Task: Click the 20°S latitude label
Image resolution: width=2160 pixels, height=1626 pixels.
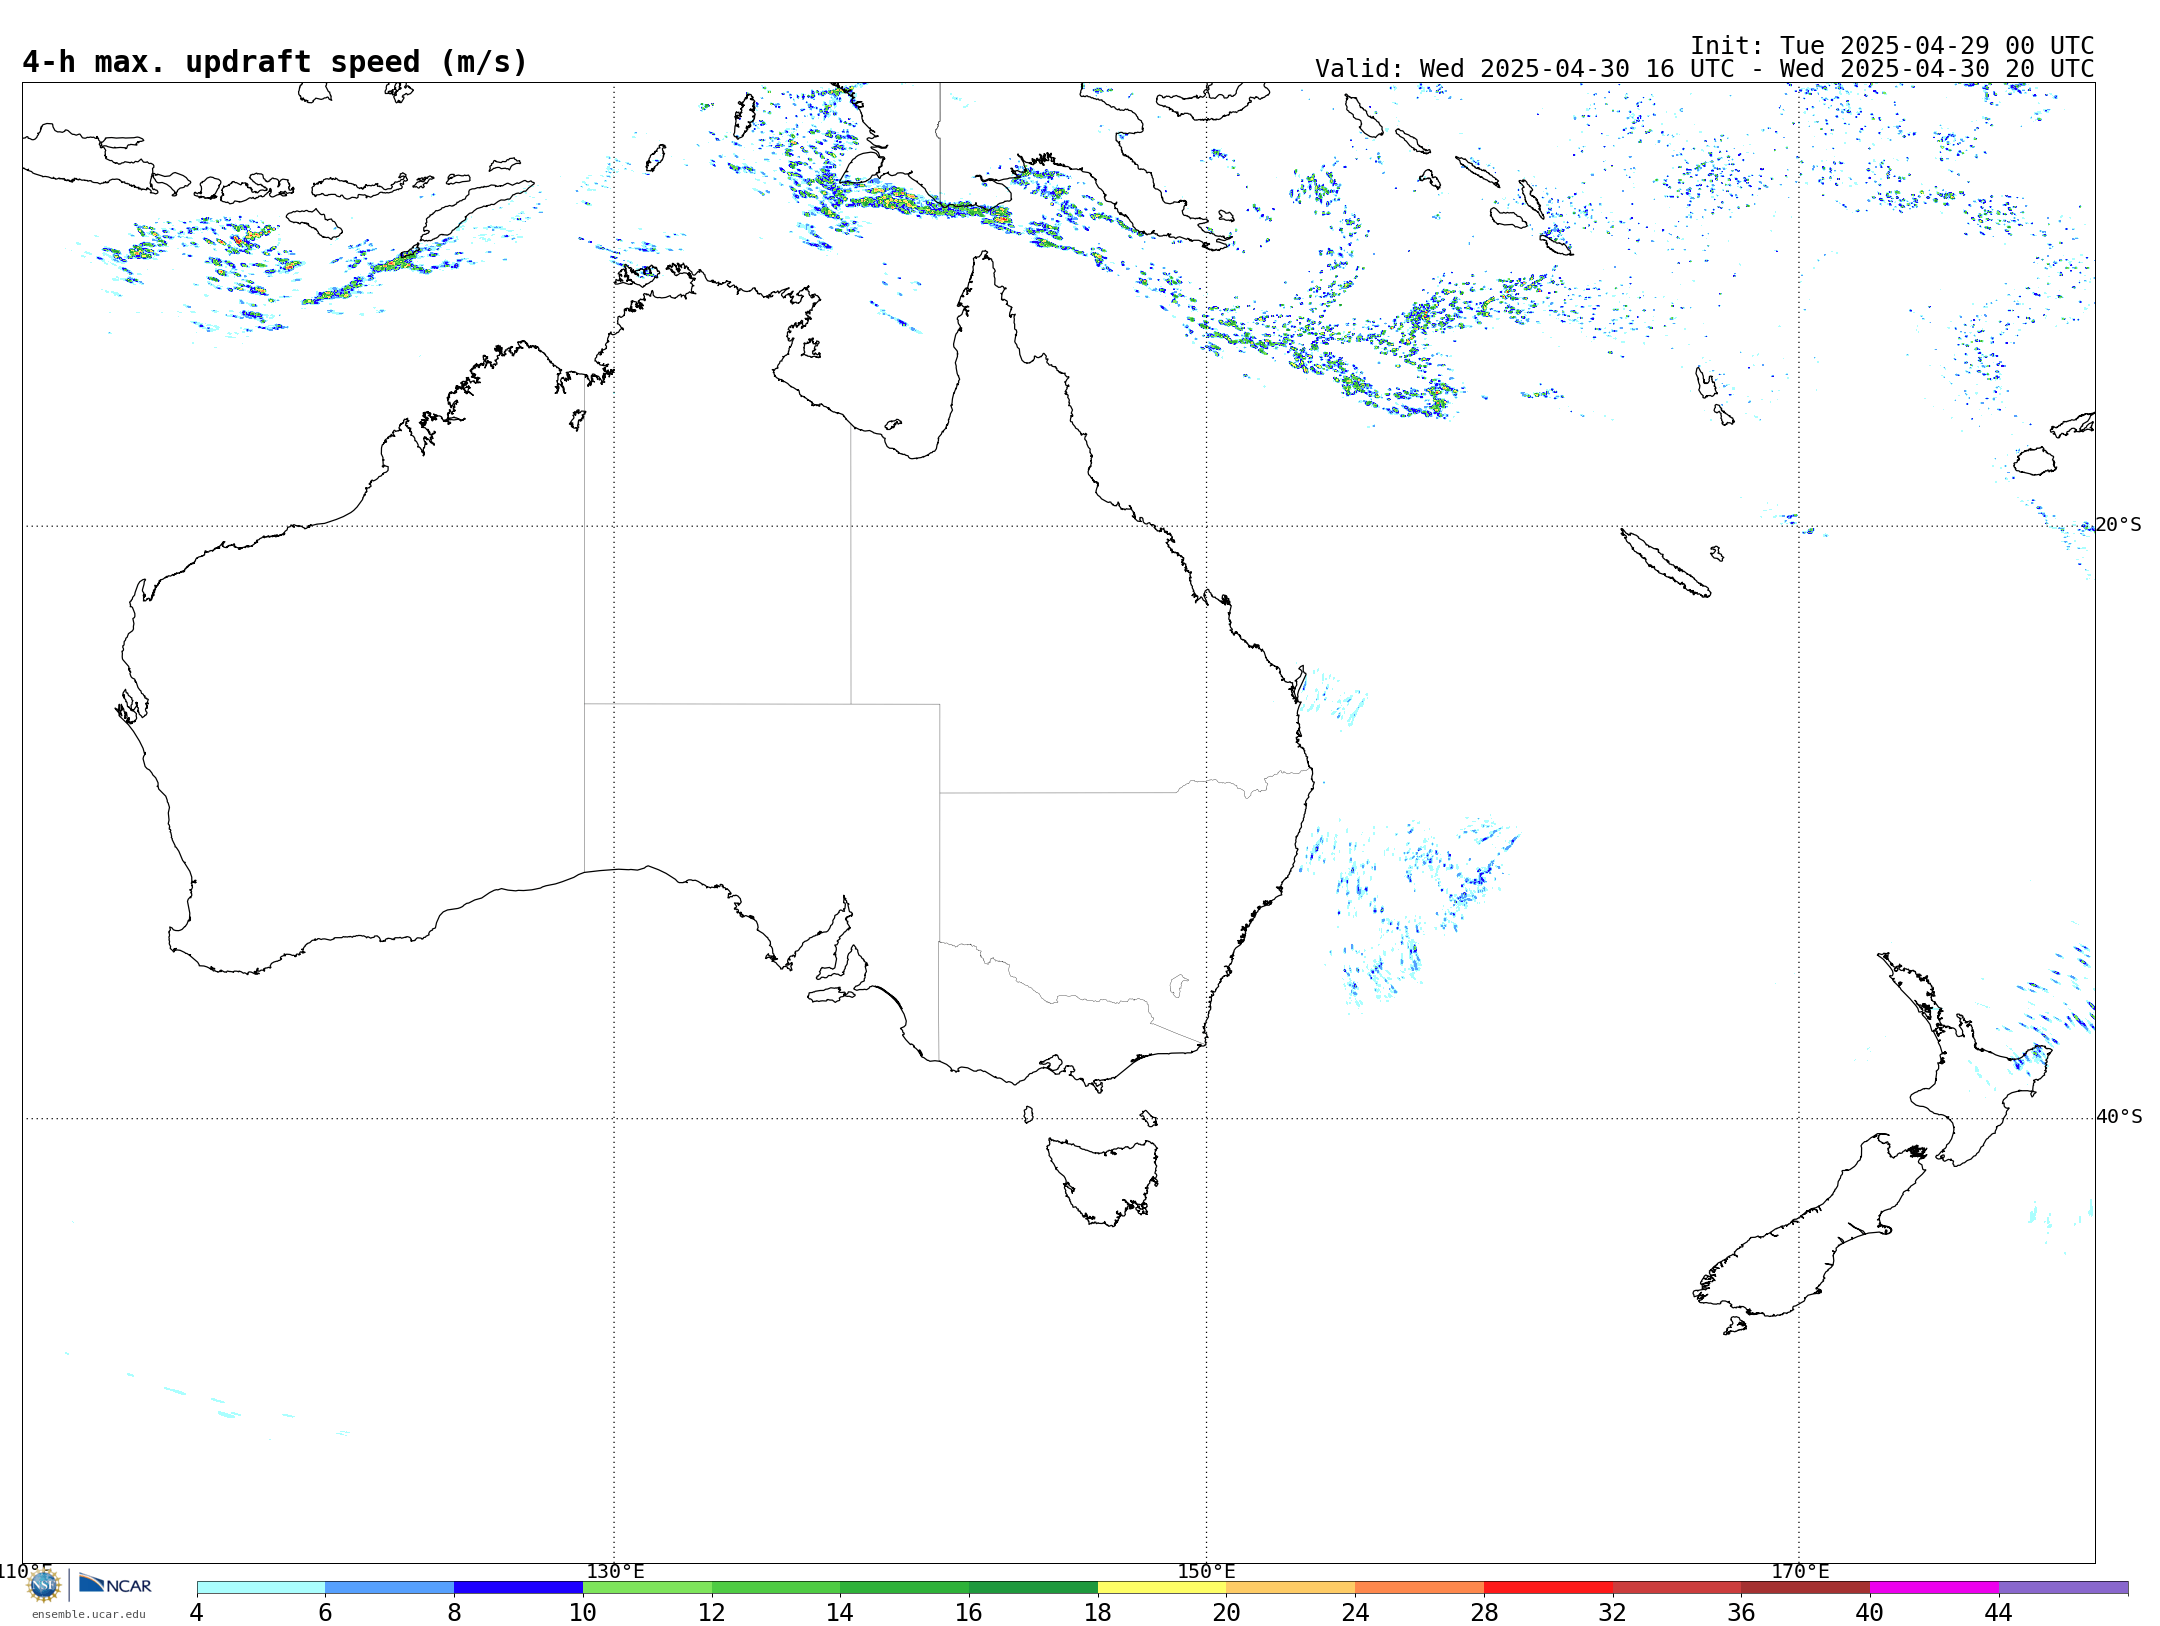Action: tap(2118, 525)
